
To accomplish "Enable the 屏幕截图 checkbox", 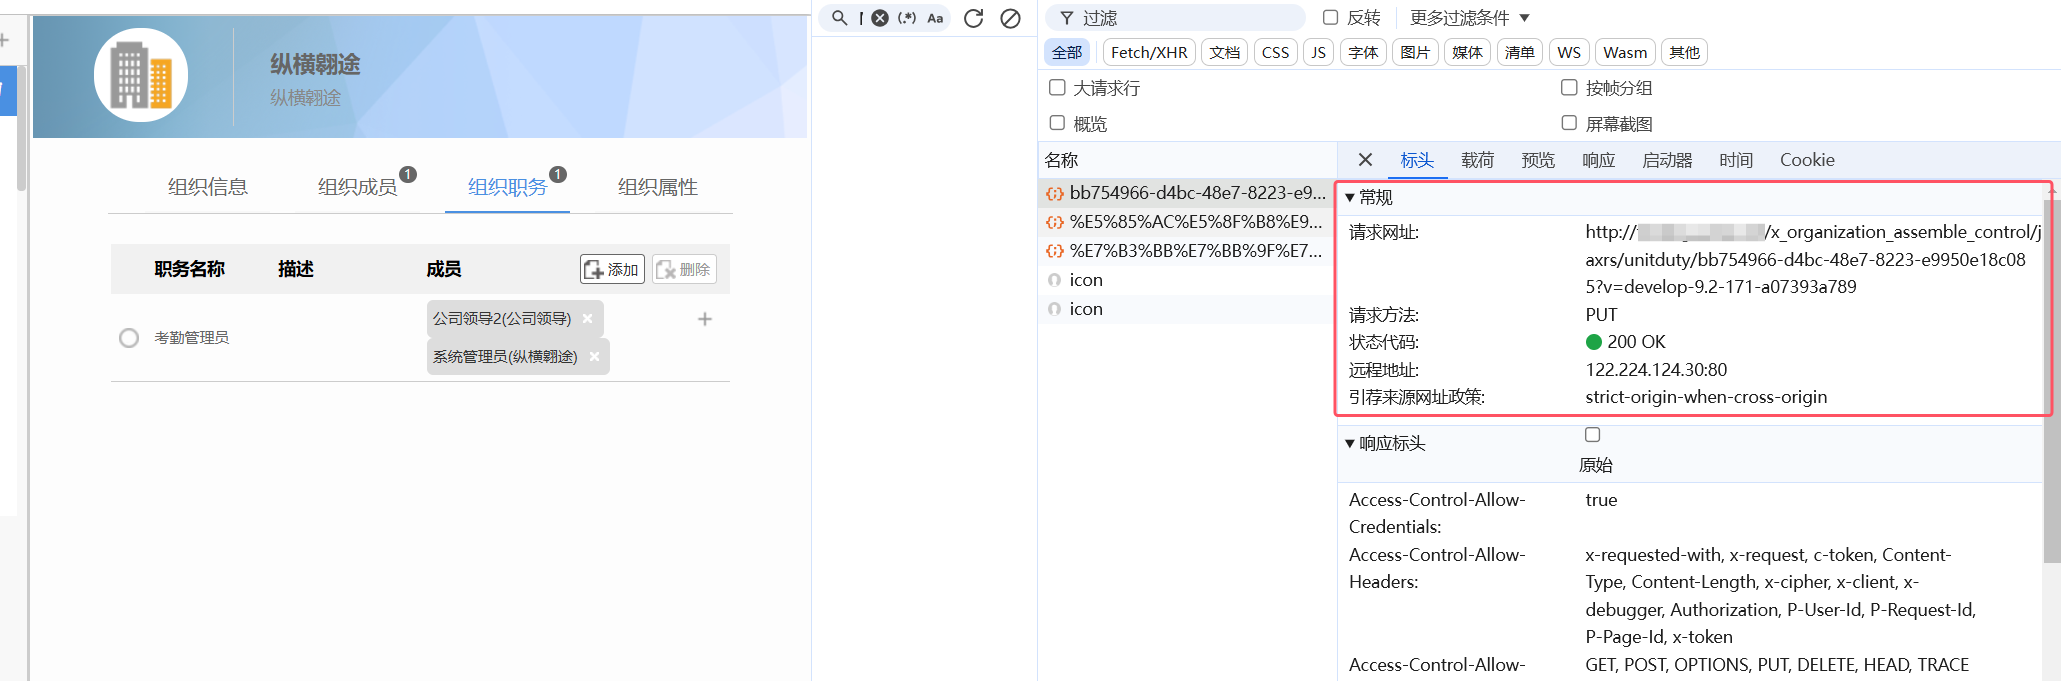I will tap(1569, 123).
